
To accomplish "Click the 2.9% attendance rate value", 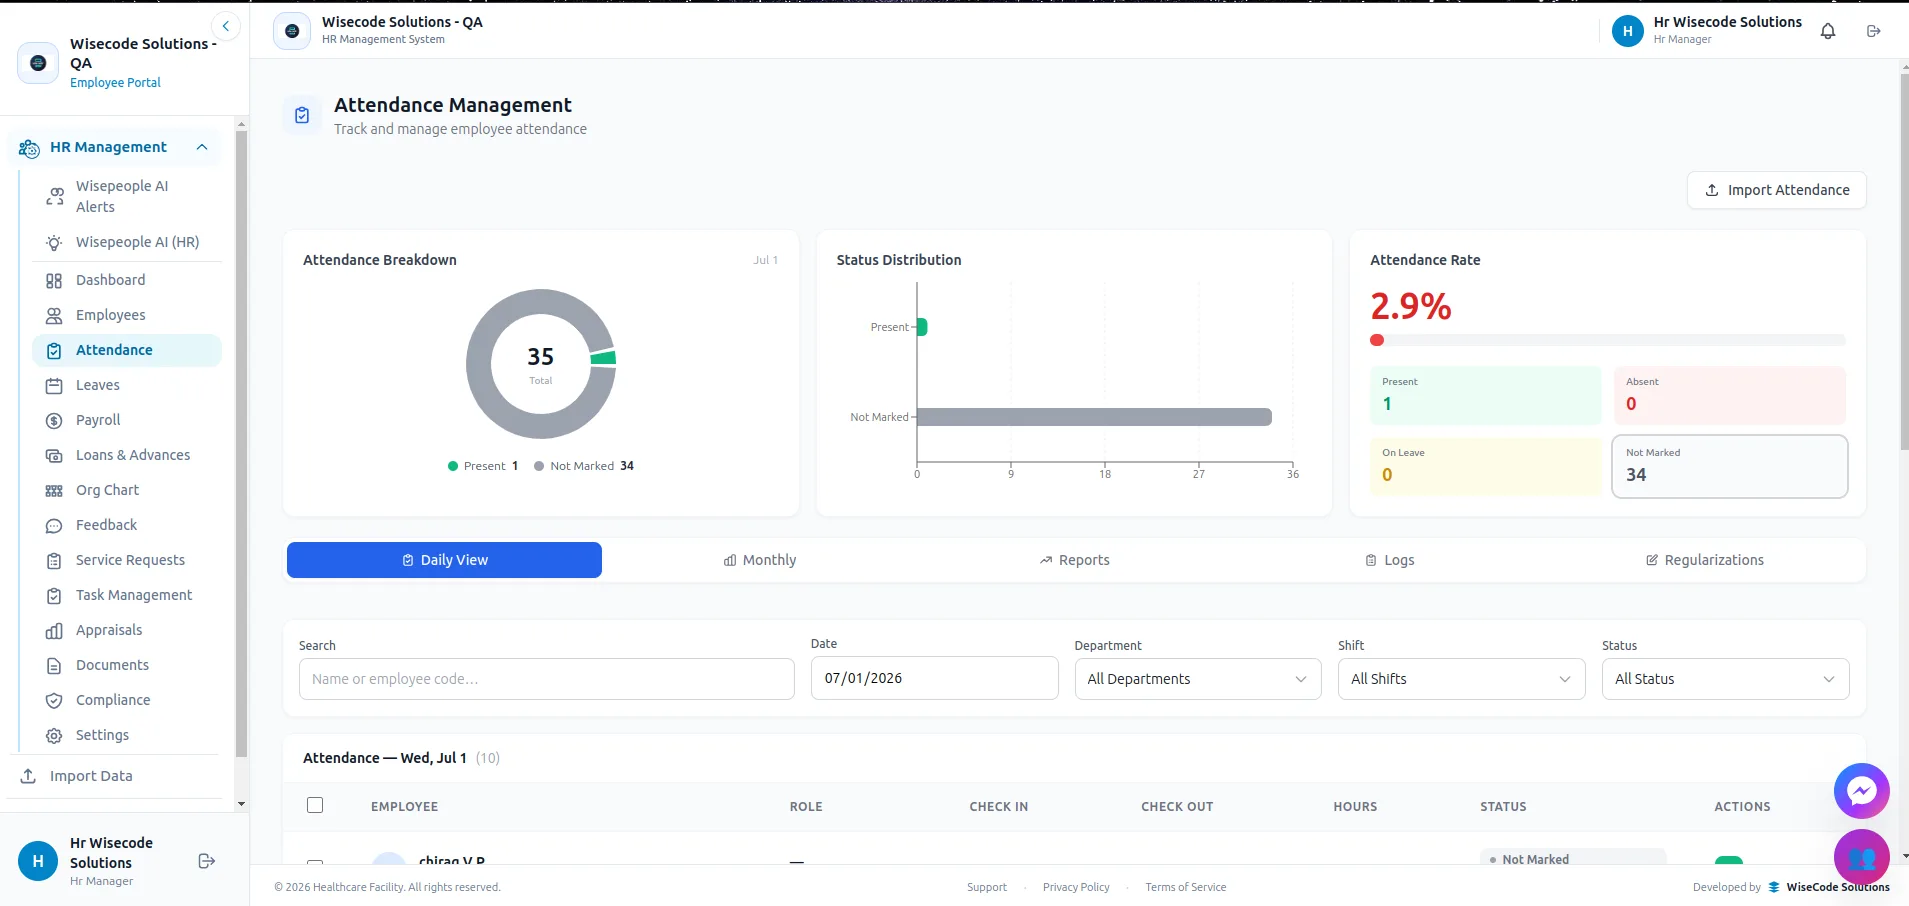I will pos(1410,306).
